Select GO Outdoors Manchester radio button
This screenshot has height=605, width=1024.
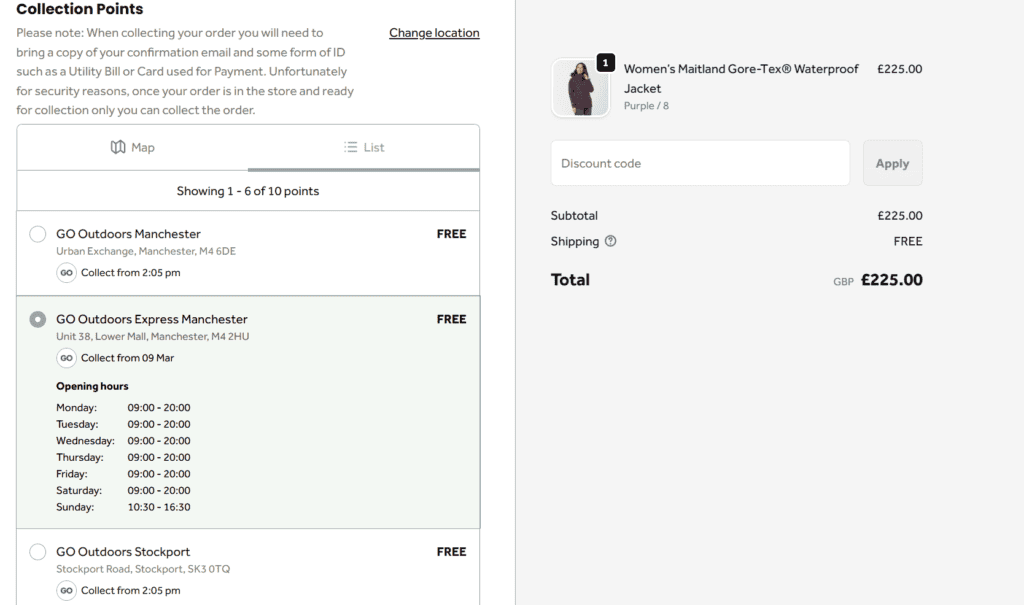tap(38, 234)
